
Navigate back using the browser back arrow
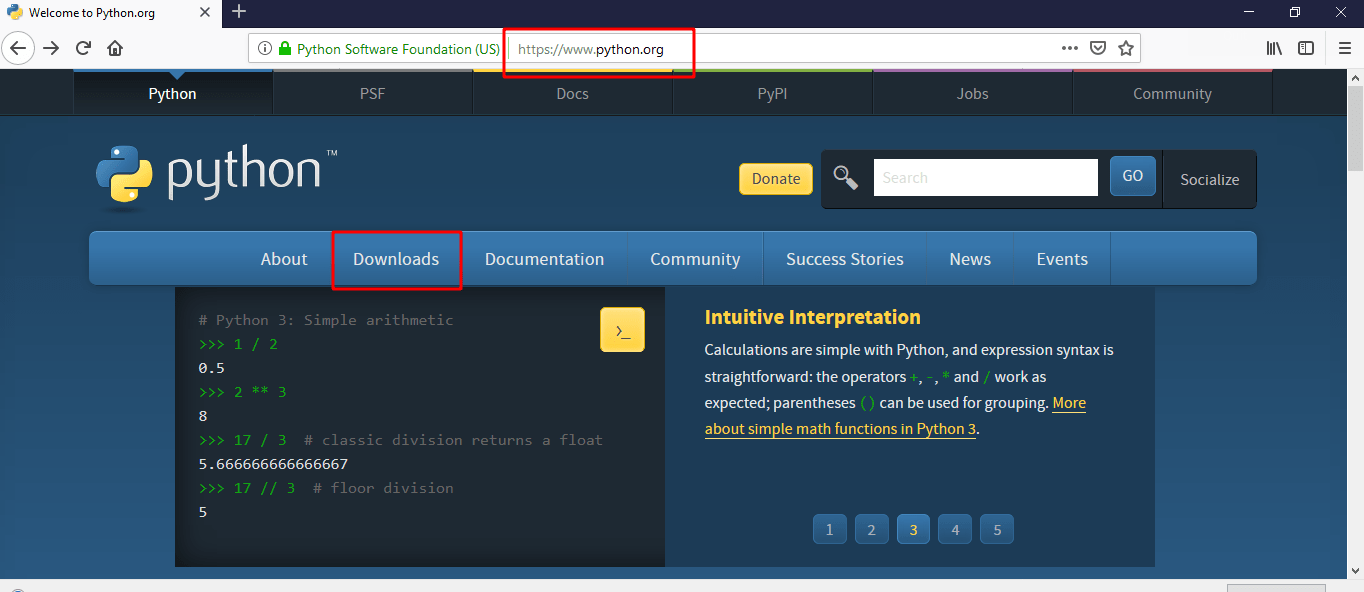18,48
